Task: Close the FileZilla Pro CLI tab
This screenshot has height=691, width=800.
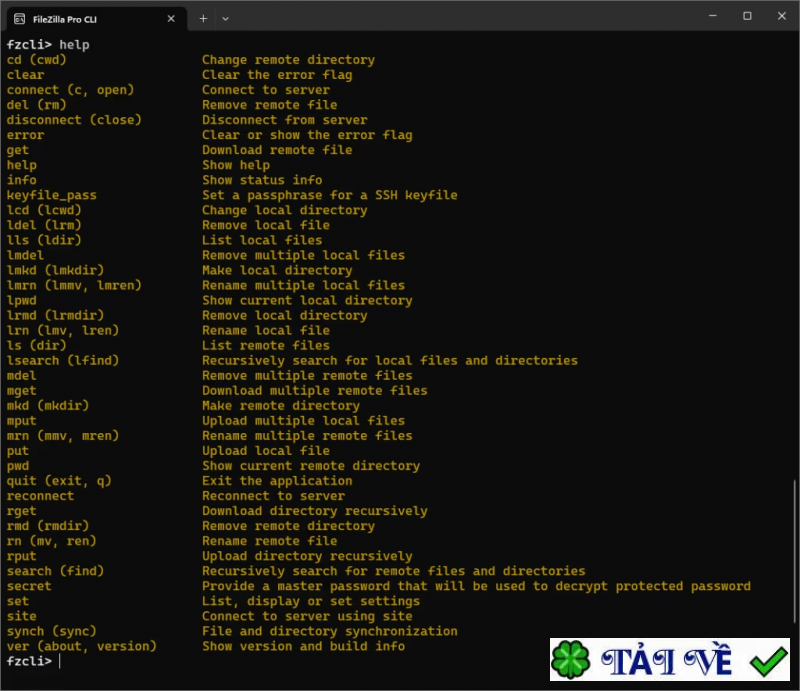Action: tap(171, 19)
